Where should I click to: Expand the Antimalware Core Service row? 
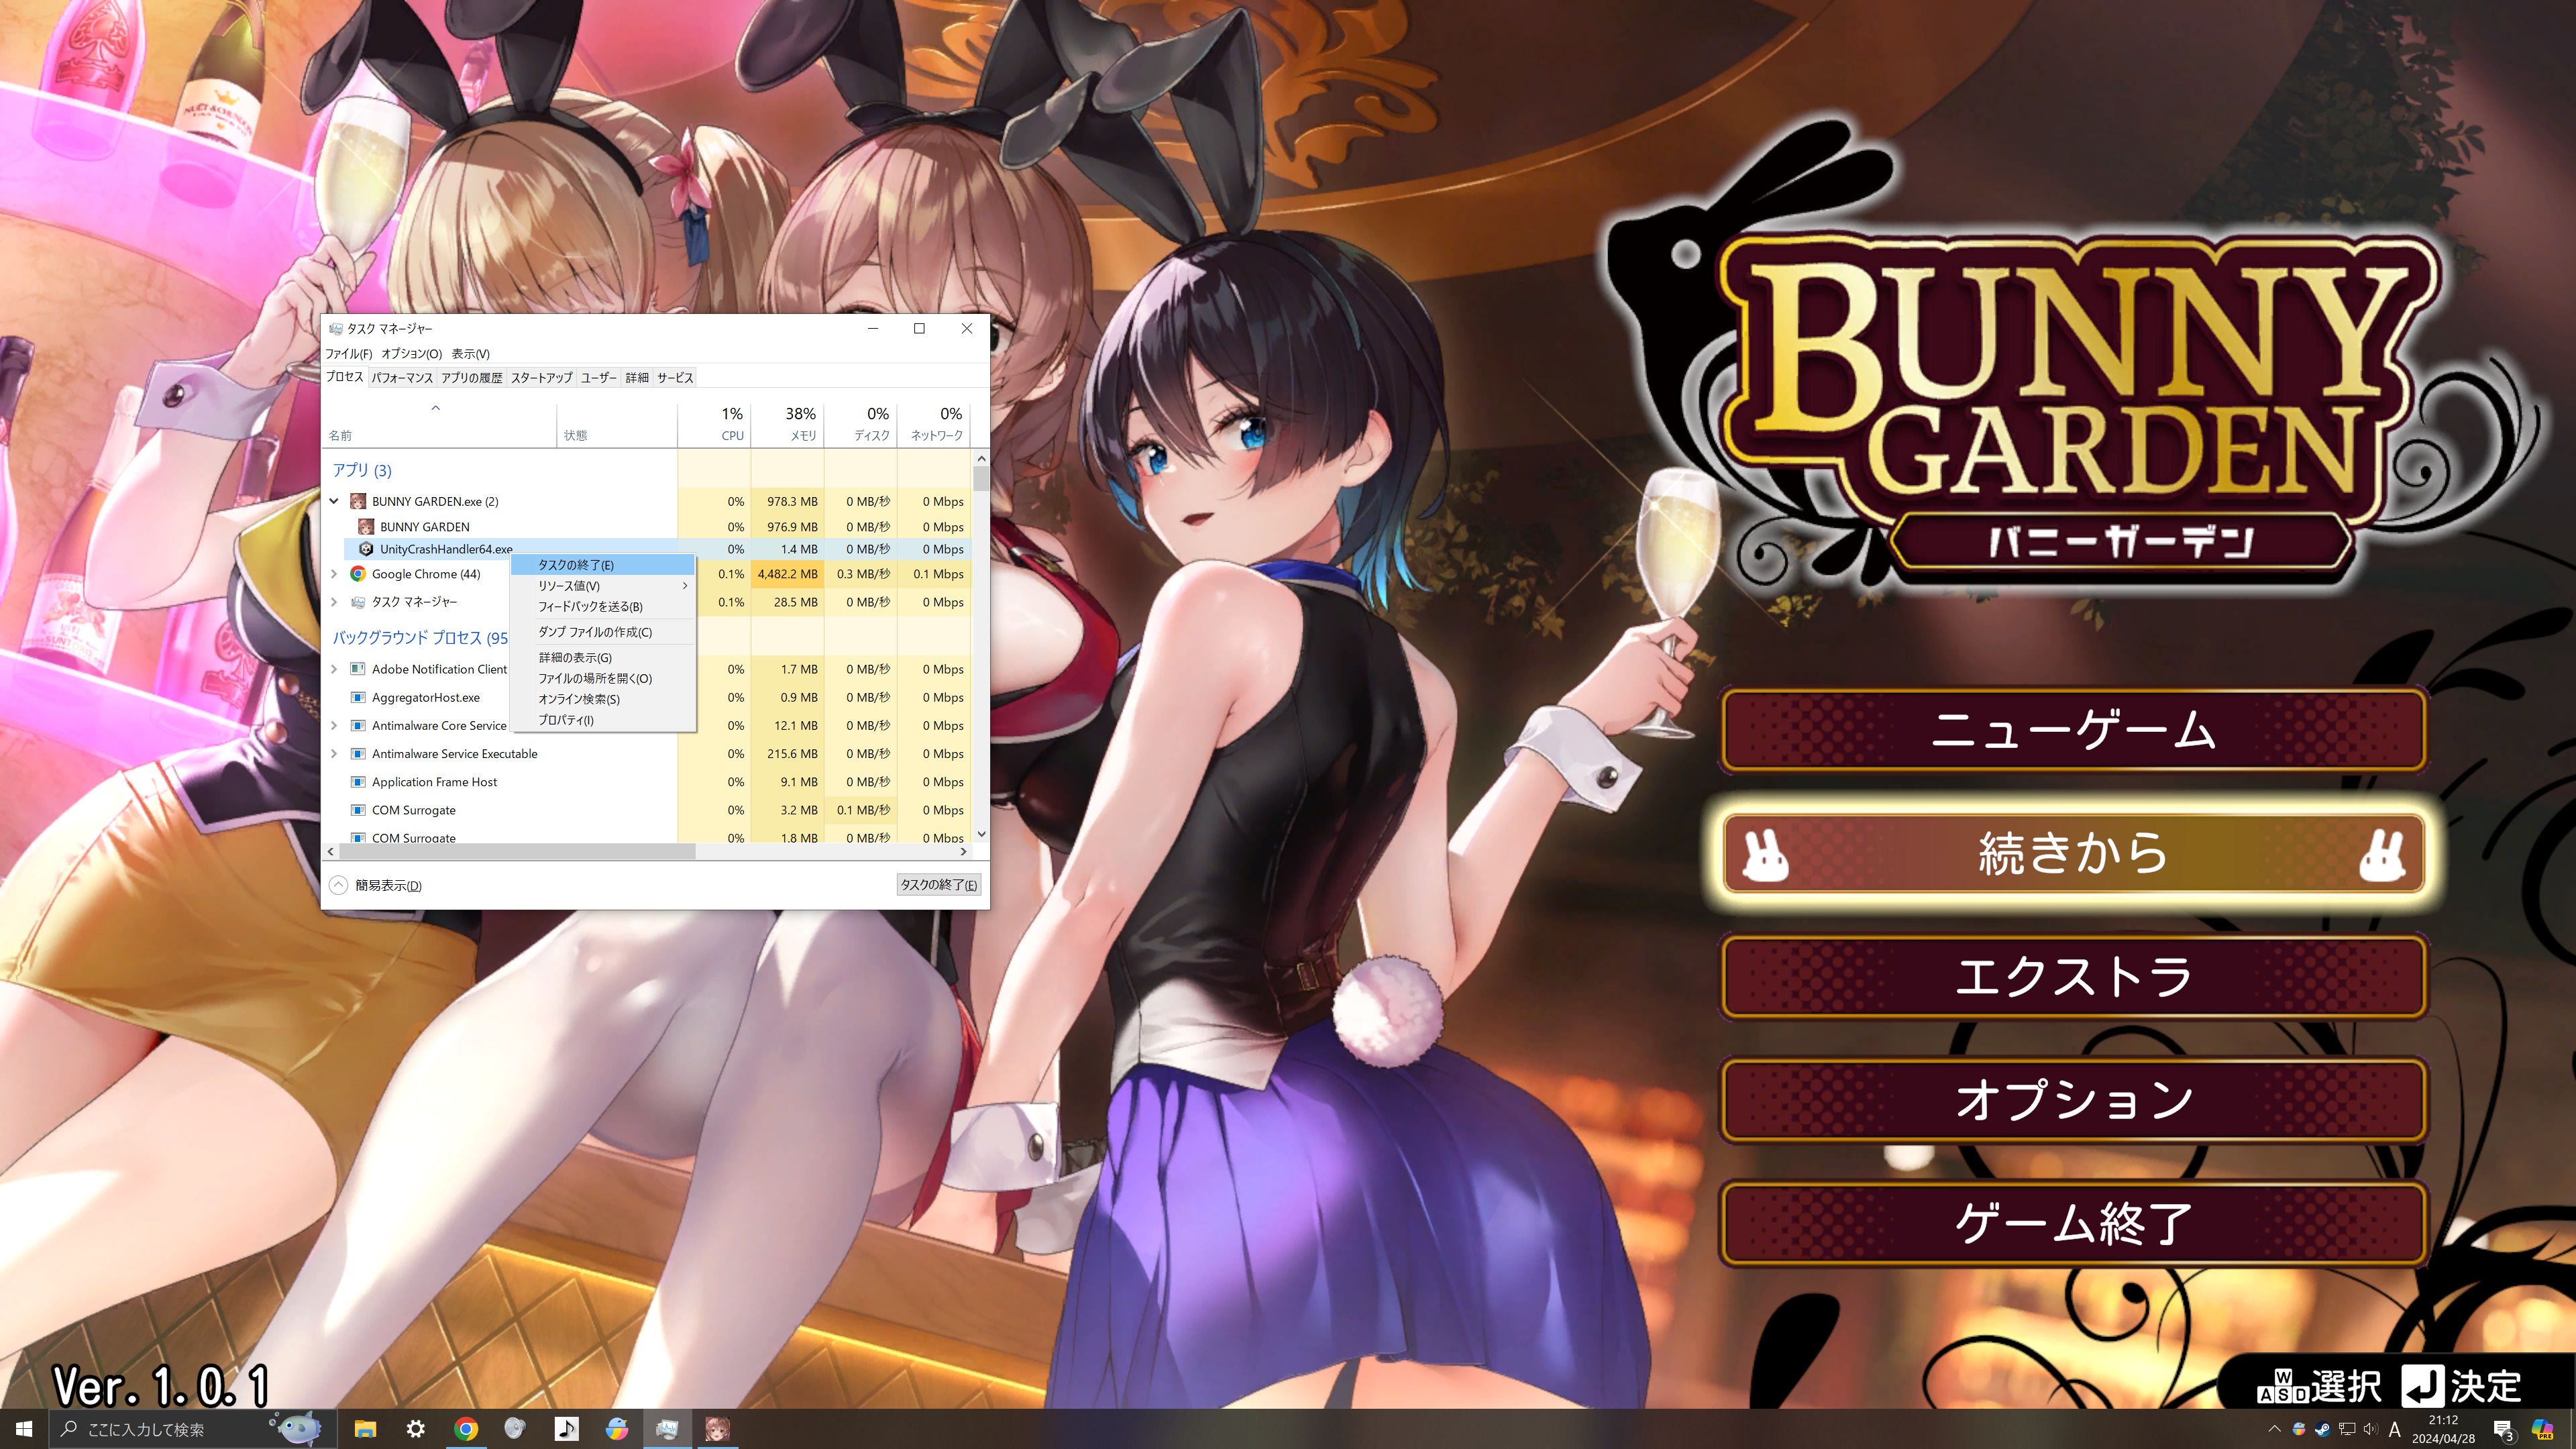334,725
